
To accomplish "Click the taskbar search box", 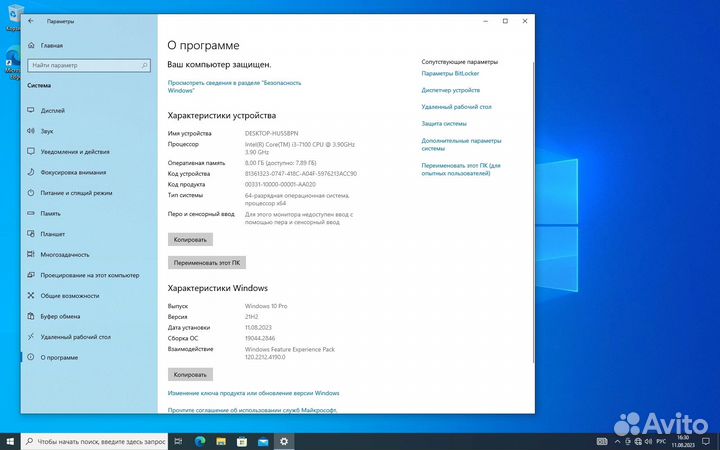I will (x=95, y=442).
